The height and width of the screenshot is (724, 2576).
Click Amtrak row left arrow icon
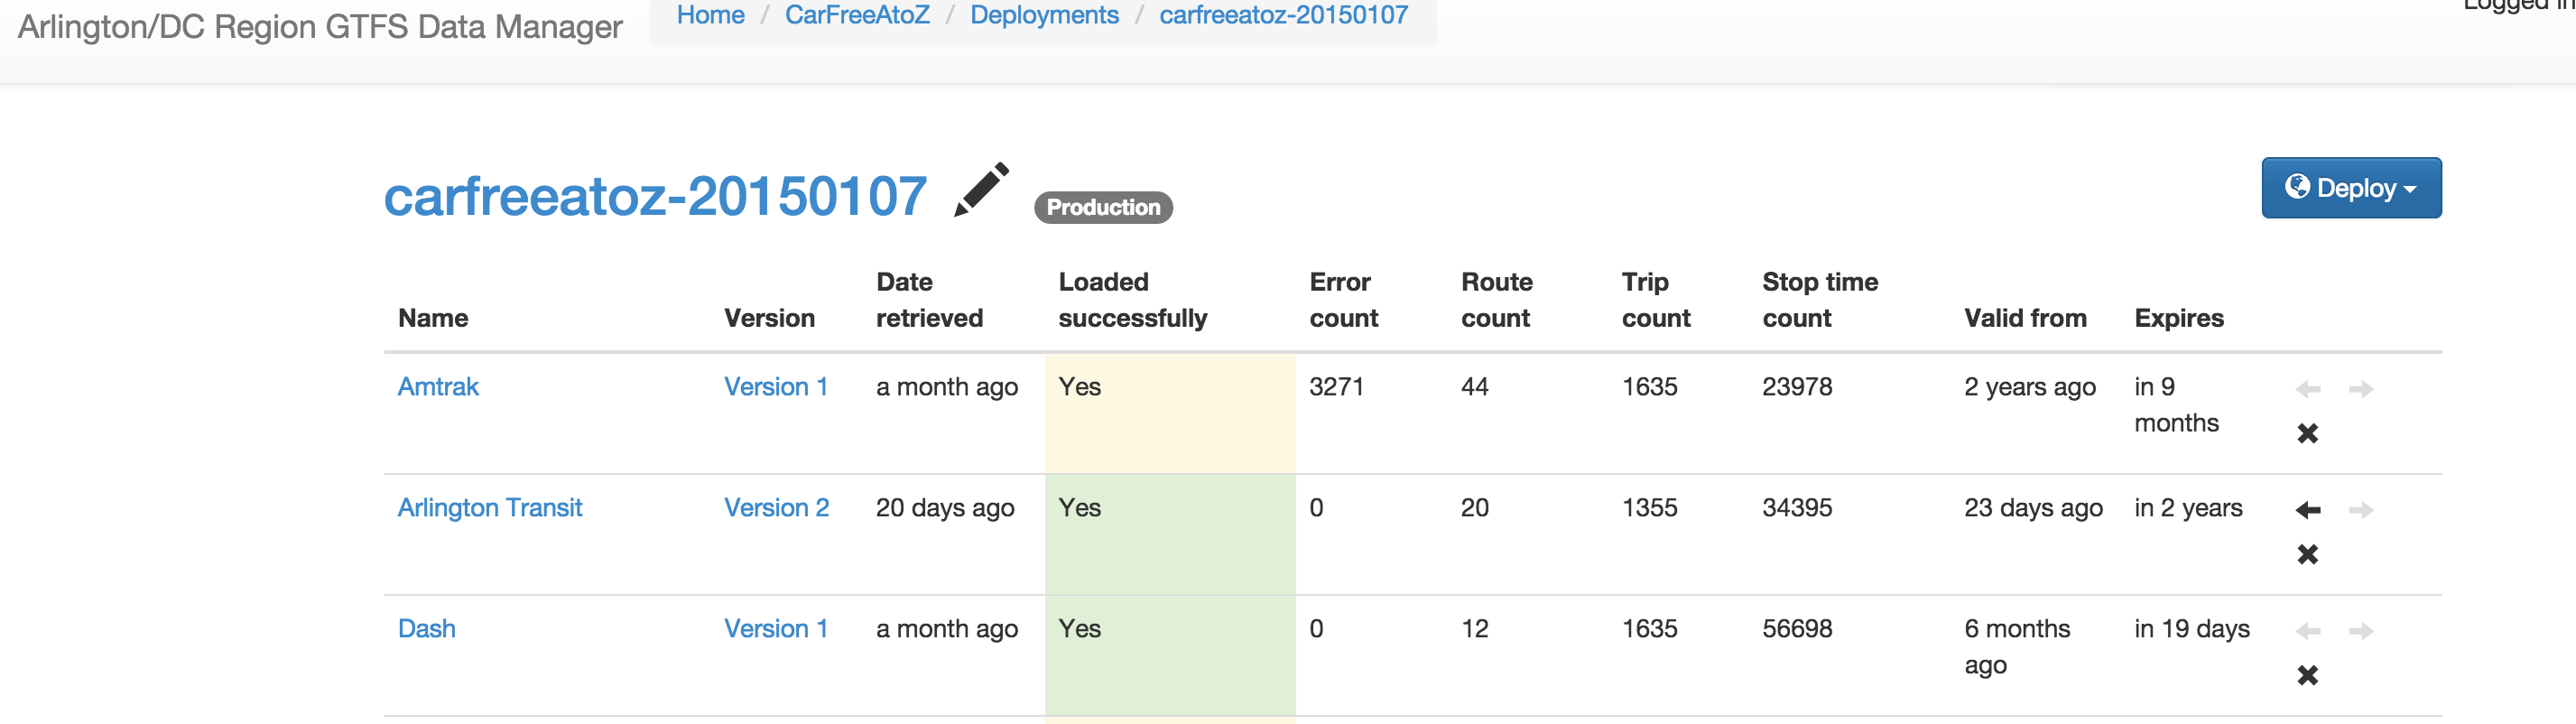click(x=2308, y=389)
